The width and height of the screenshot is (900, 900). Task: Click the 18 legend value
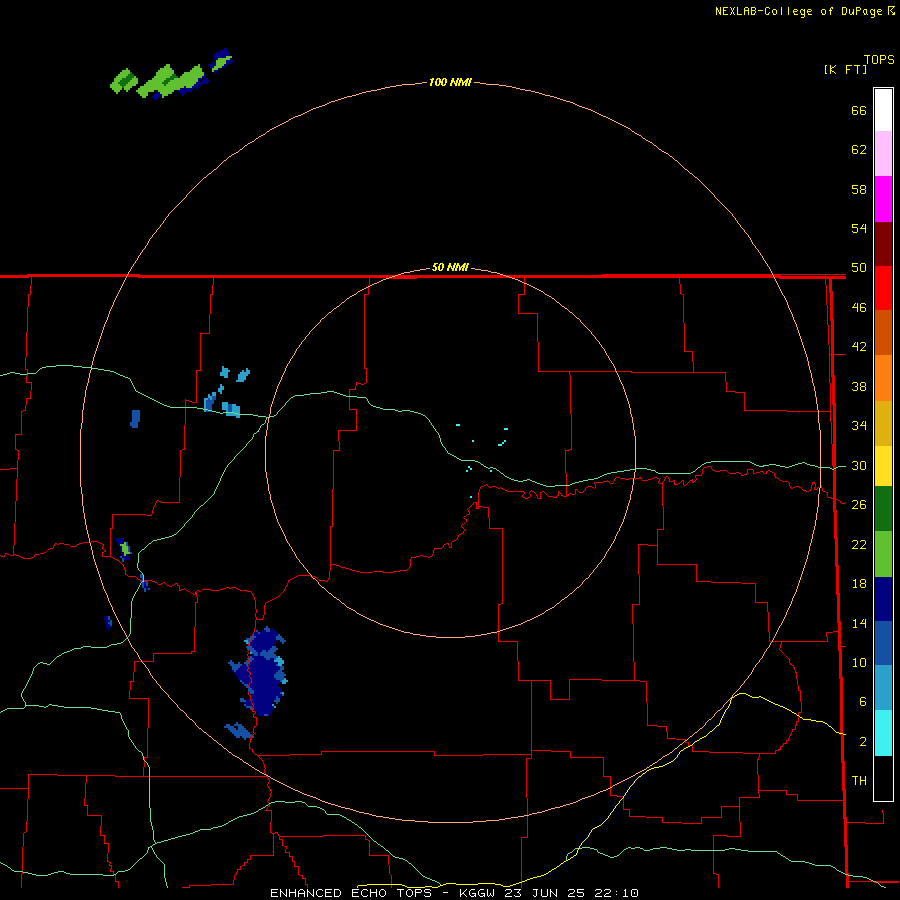[x=859, y=584]
